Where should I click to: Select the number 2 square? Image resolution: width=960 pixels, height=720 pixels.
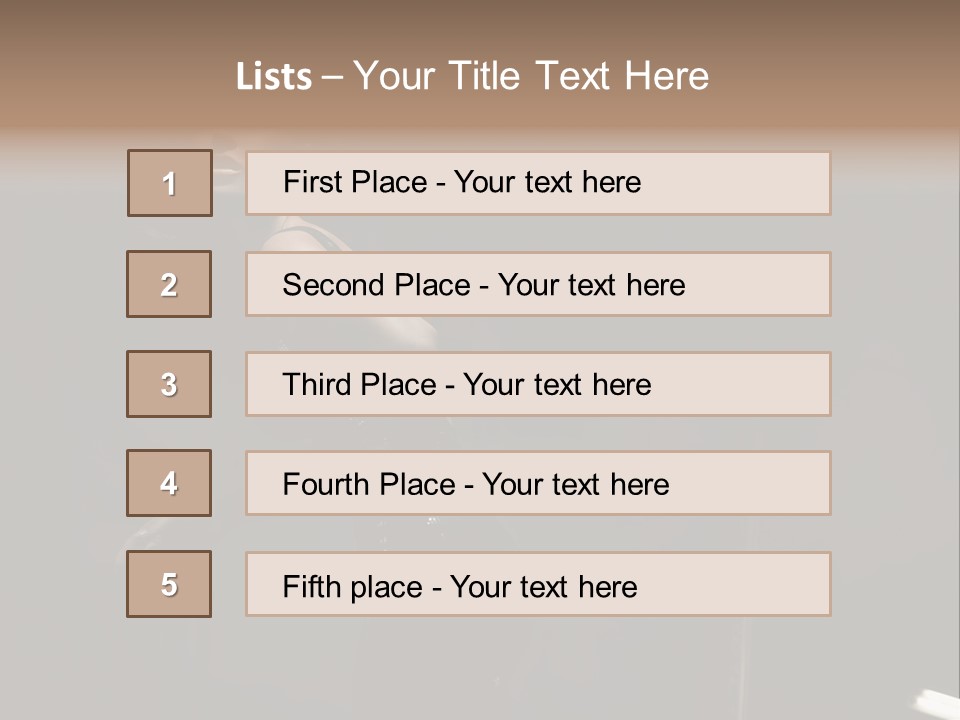pos(169,284)
